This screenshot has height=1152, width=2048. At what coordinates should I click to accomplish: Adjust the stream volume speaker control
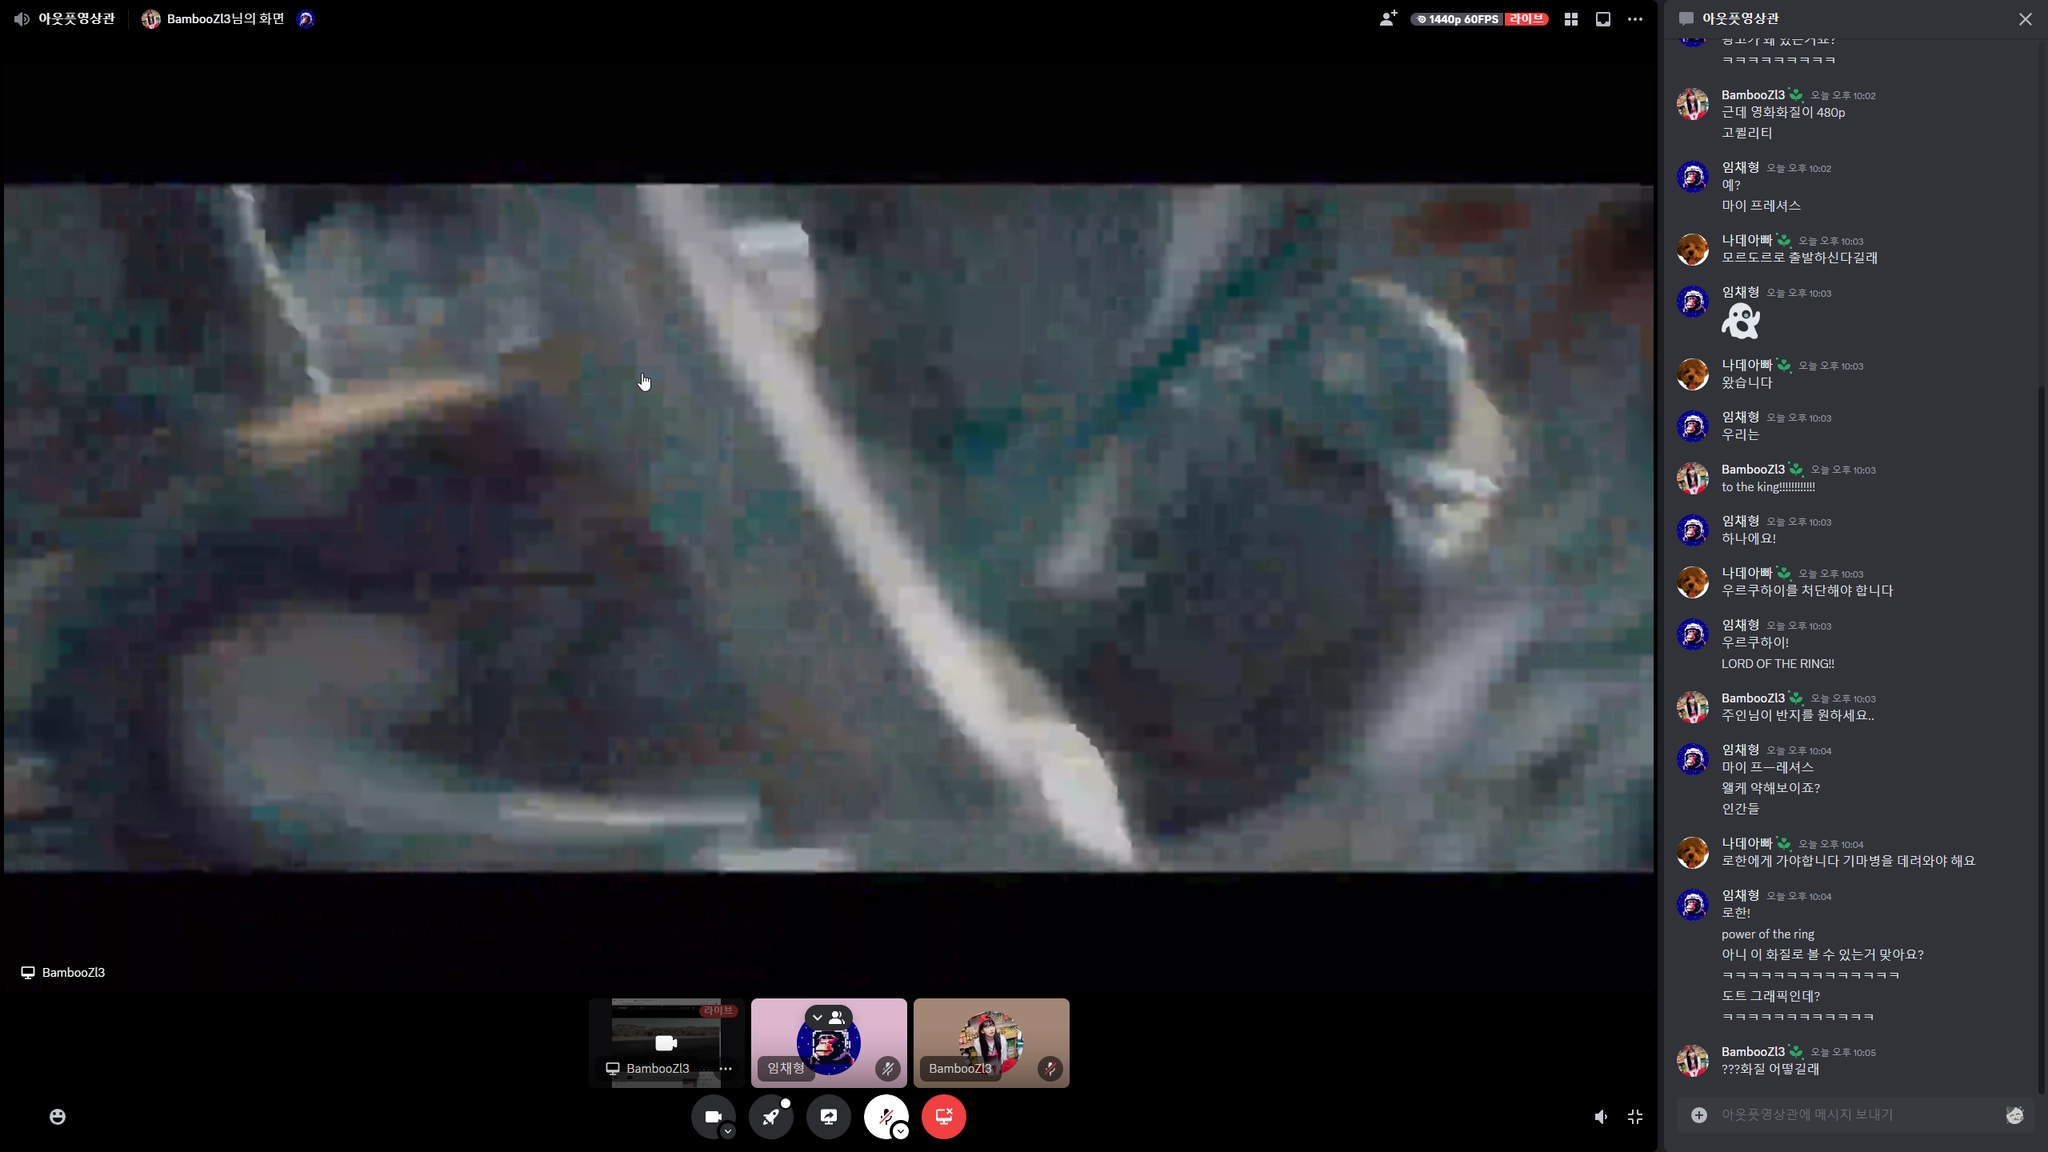(1601, 1116)
